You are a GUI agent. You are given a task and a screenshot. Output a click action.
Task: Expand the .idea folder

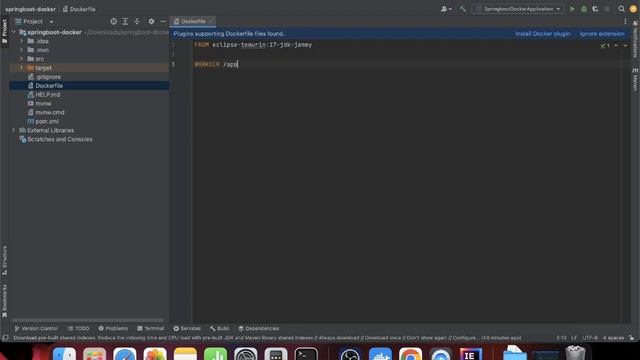[22, 41]
